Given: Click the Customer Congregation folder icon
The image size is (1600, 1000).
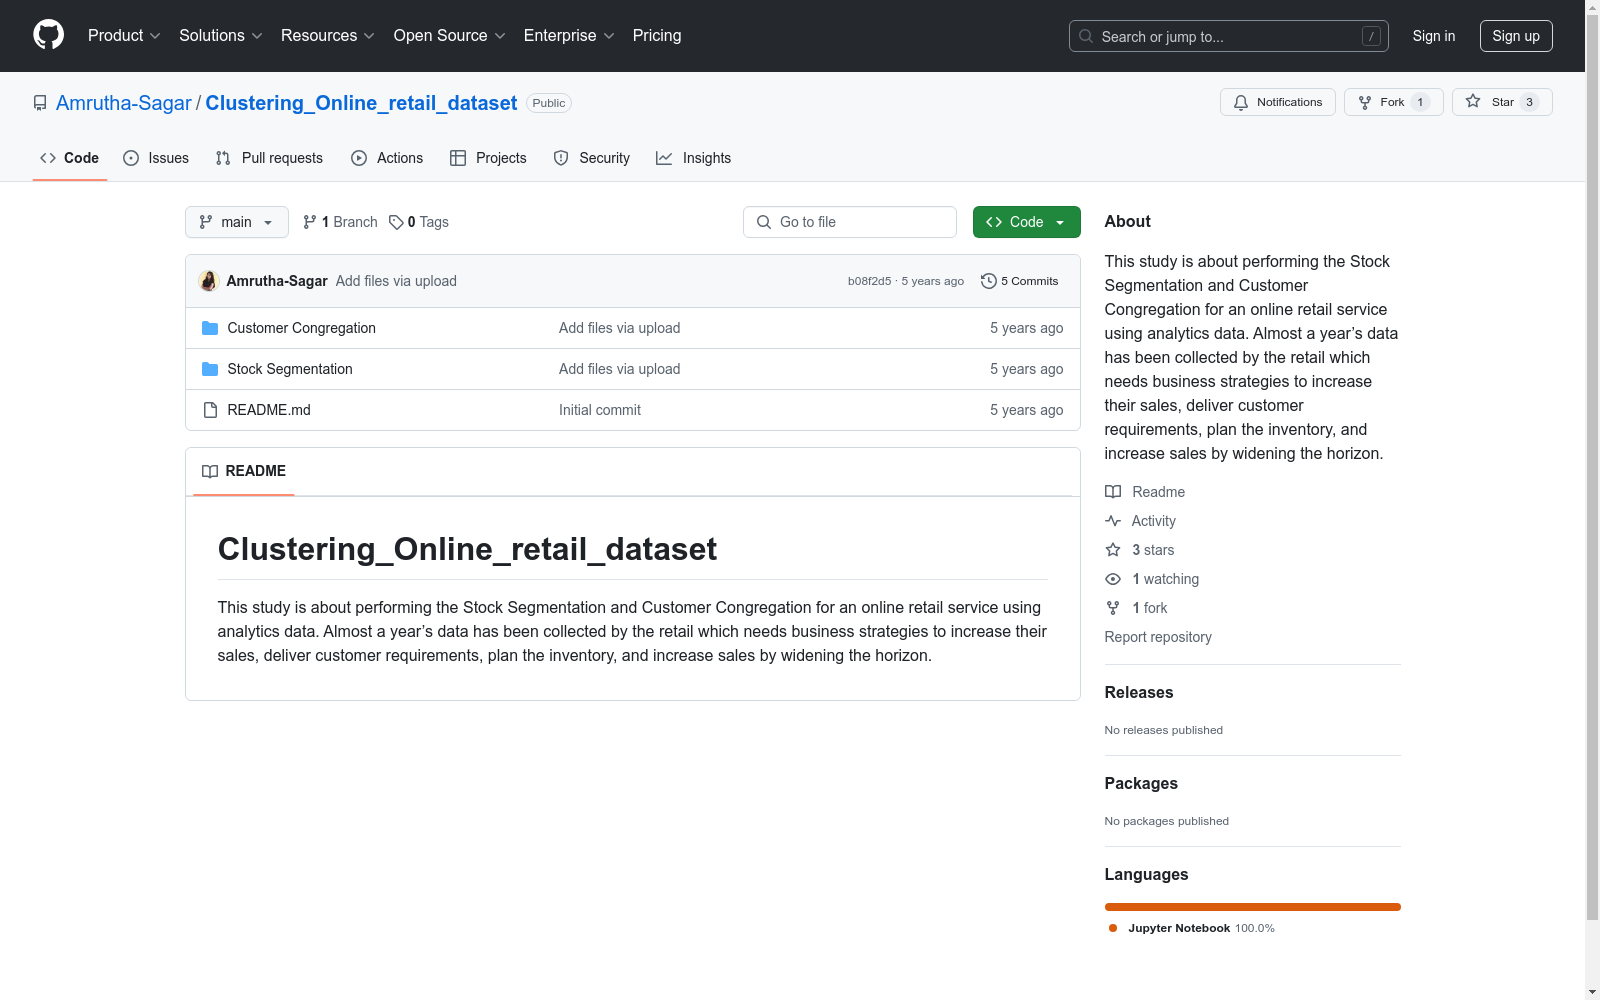Looking at the screenshot, I should pyautogui.click(x=210, y=328).
